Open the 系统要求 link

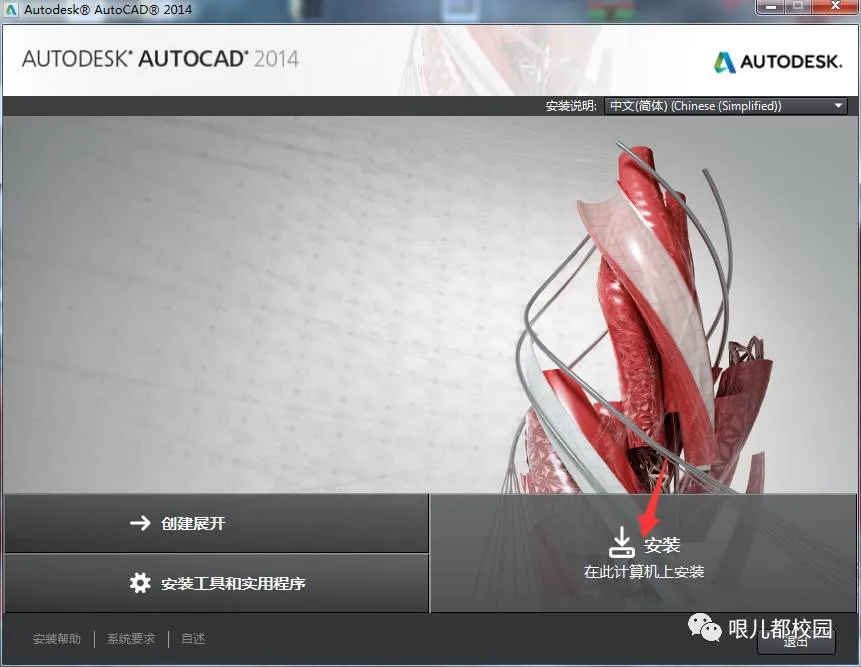(x=131, y=639)
